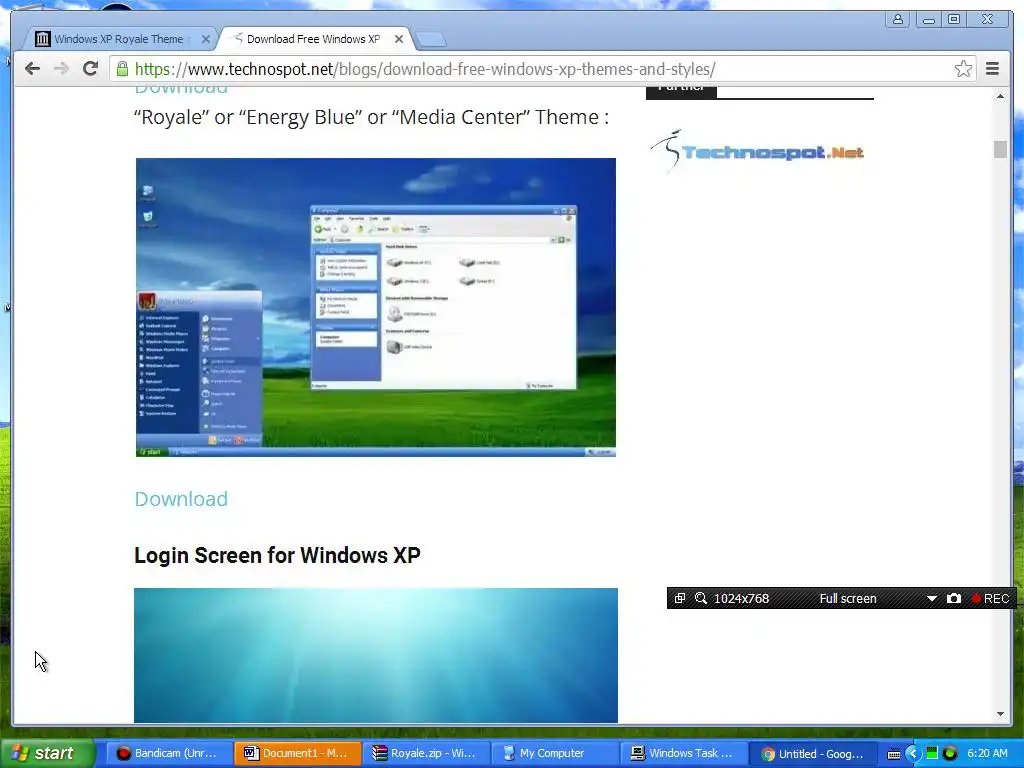
Task: Click the Login Screen for Windows XP heading
Action: pyautogui.click(x=277, y=555)
